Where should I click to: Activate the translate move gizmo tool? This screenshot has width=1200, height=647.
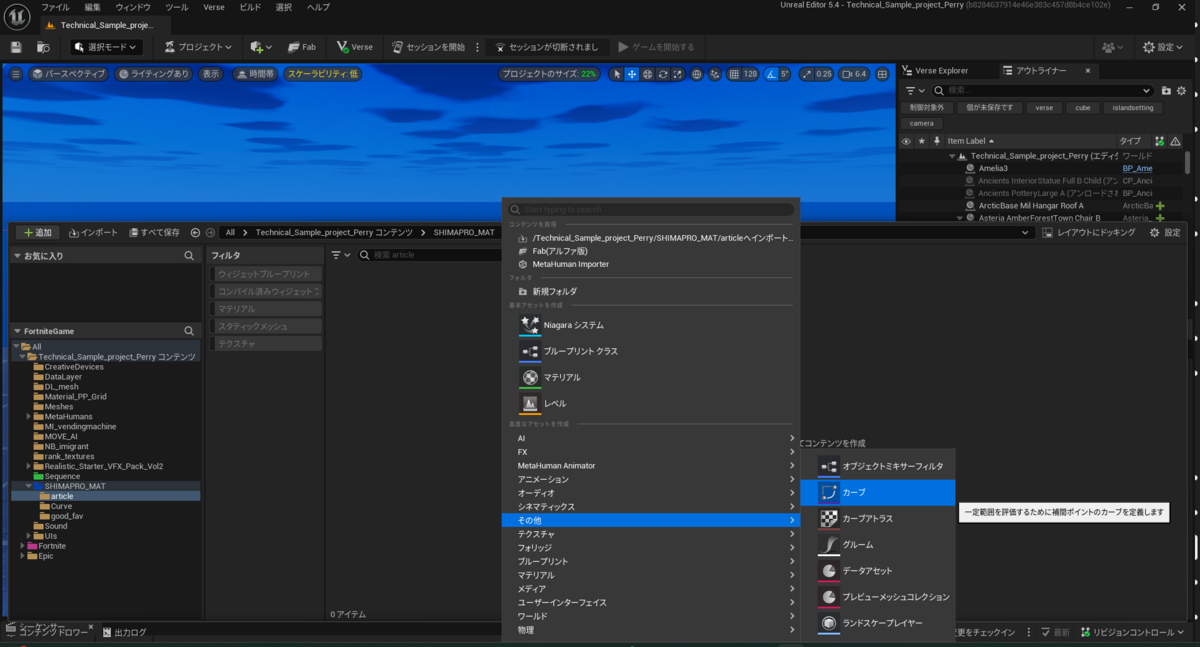tap(632, 74)
